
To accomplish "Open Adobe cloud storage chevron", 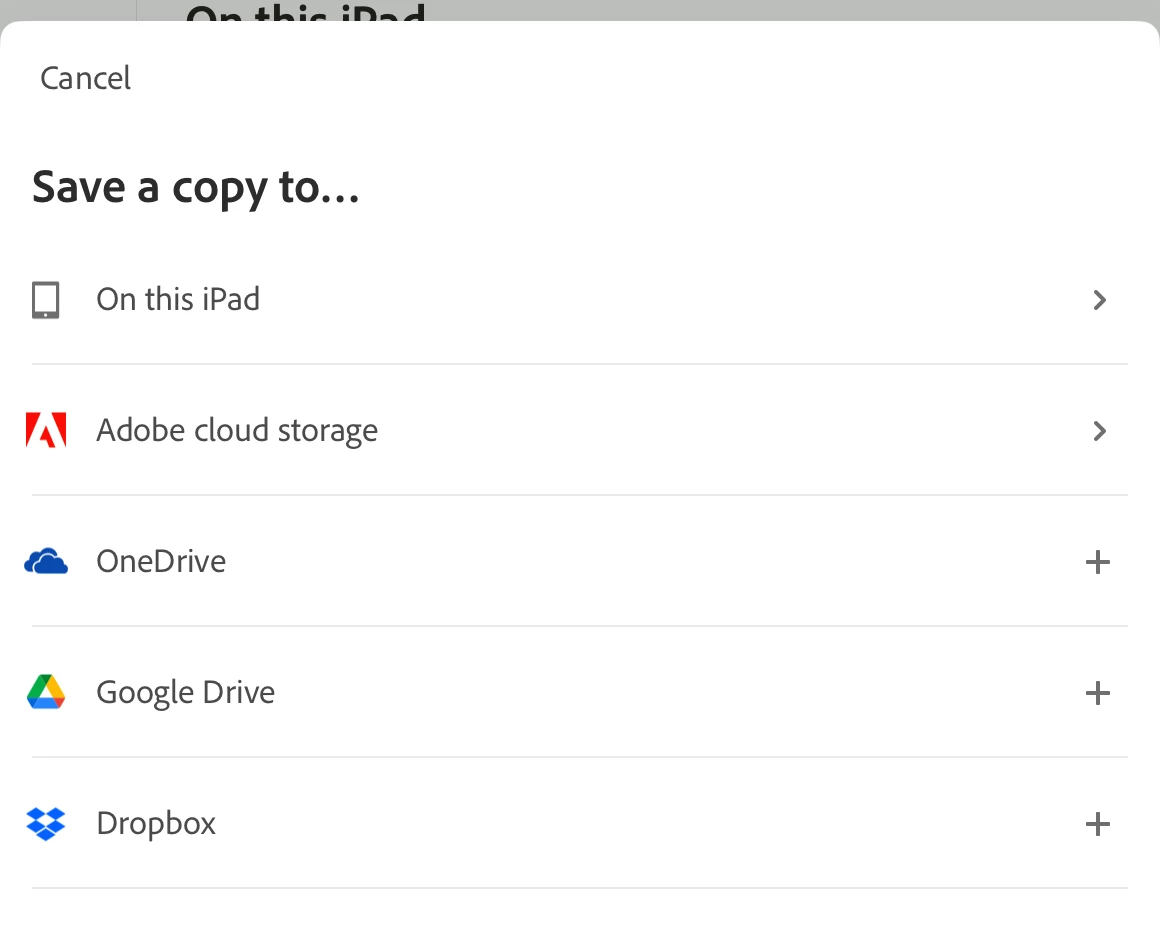I will click(x=1099, y=431).
